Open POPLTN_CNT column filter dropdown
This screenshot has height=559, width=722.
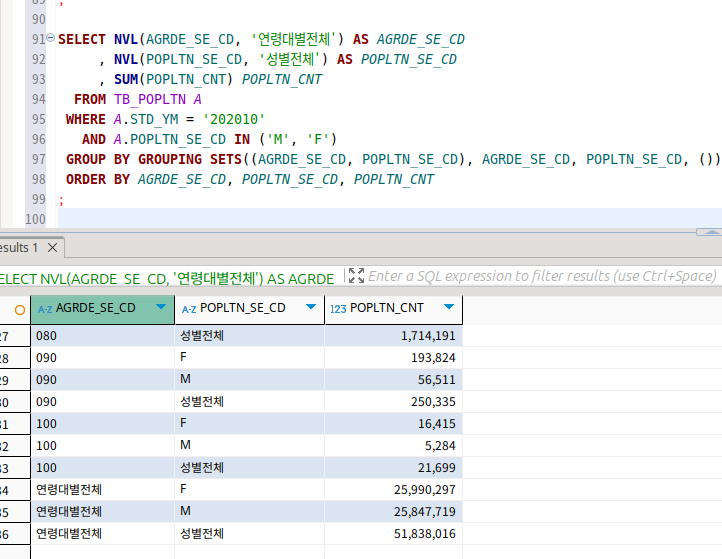(x=449, y=308)
